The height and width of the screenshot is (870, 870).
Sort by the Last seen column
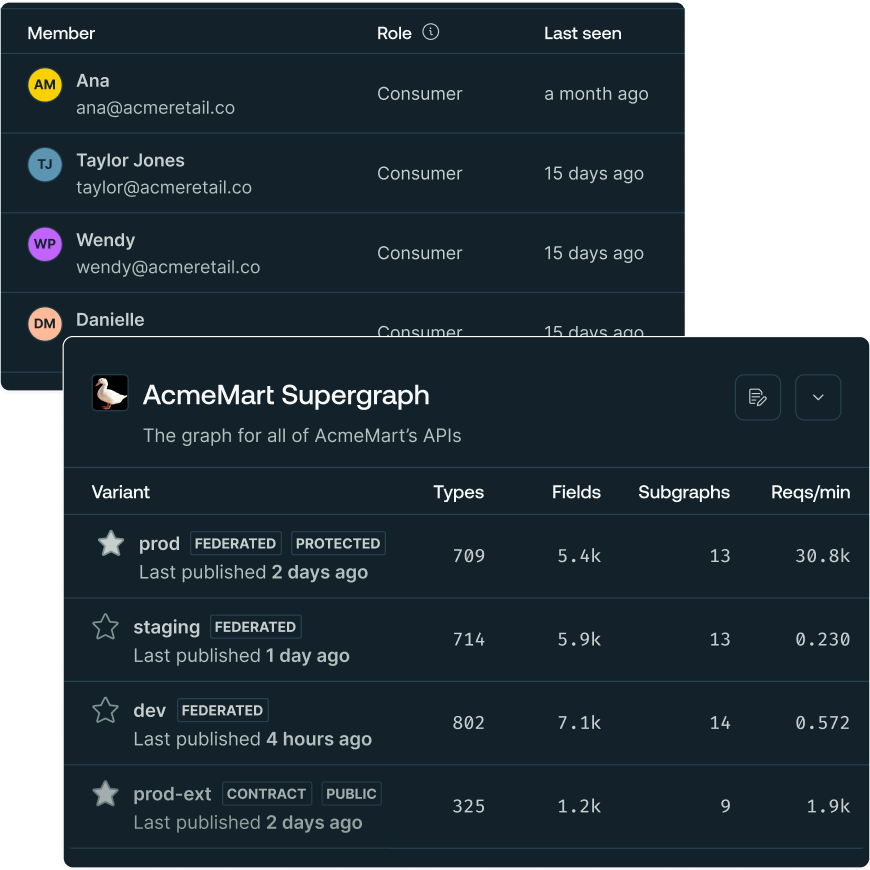pos(582,33)
